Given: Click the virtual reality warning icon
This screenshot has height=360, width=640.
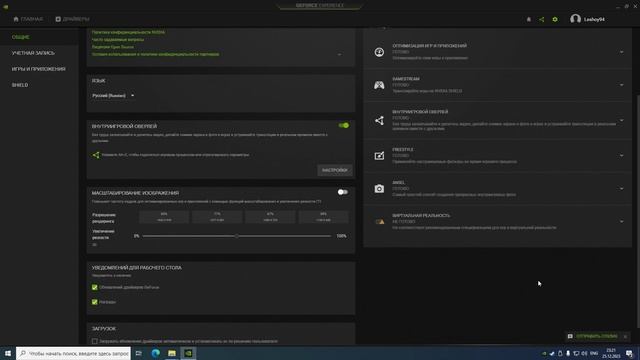Looking at the screenshot, I should (x=380, y=222).
